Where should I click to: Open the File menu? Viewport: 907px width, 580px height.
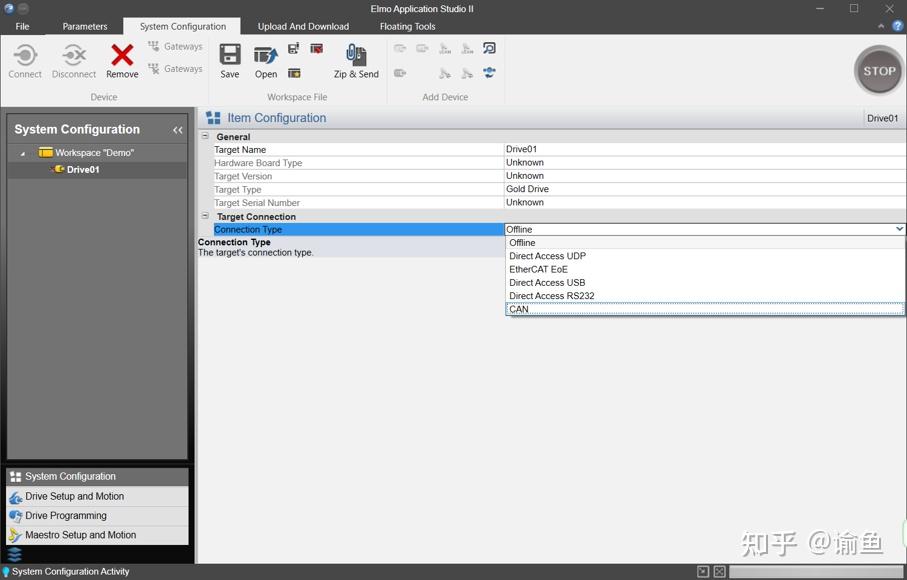(22, 26)
